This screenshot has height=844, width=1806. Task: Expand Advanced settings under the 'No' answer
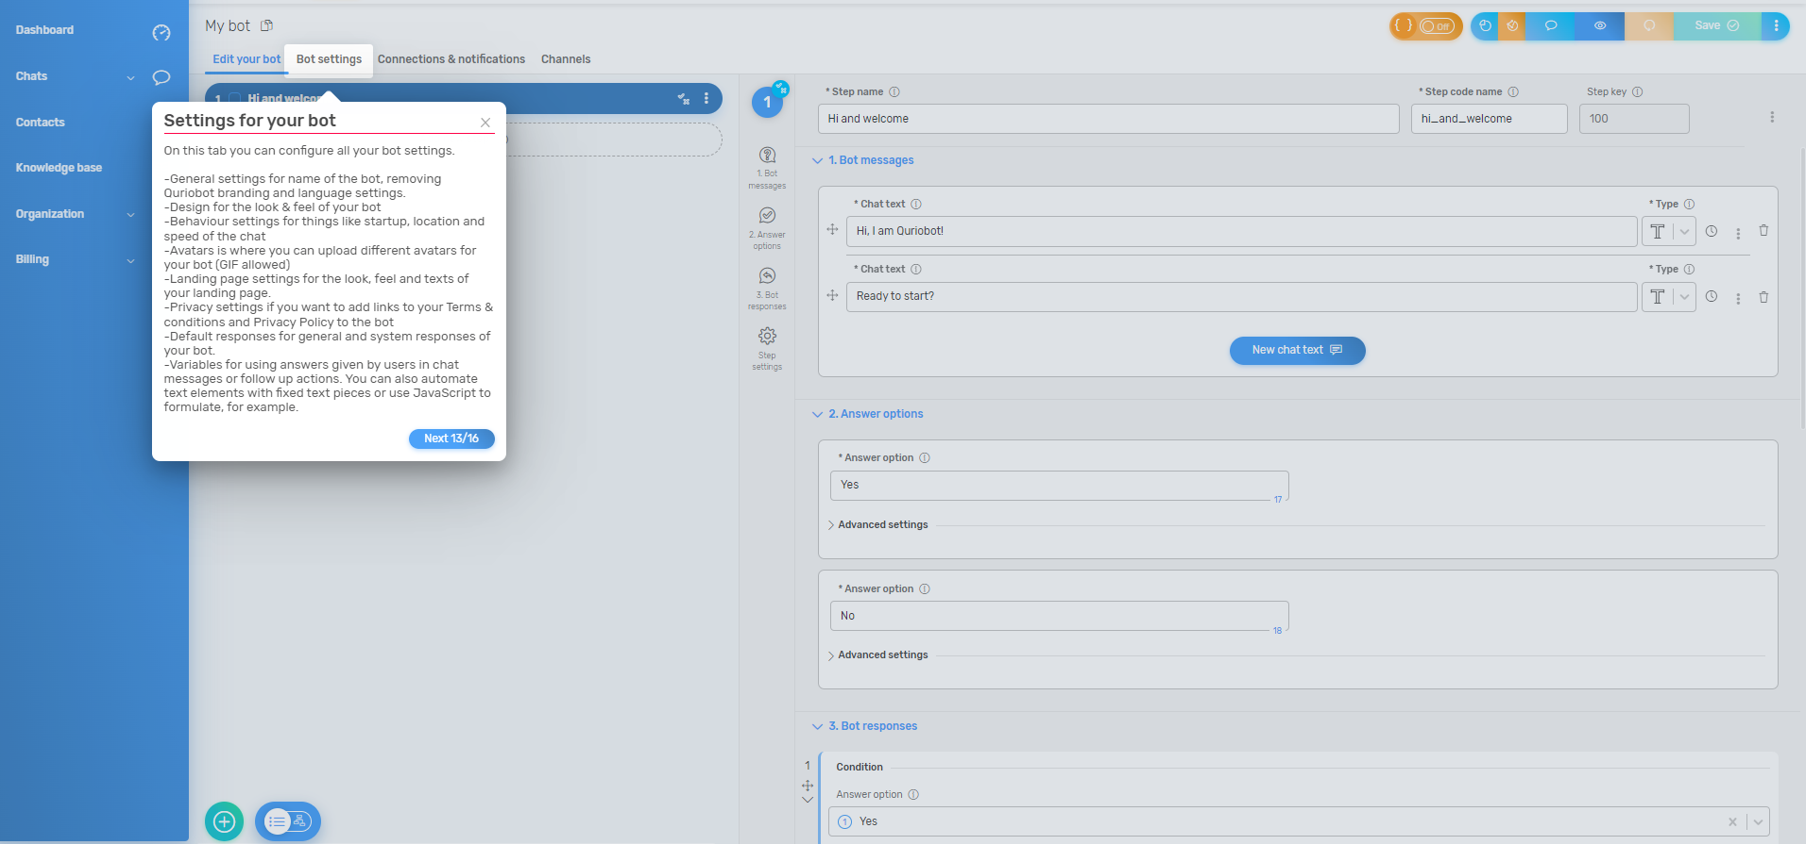point(882,655)
